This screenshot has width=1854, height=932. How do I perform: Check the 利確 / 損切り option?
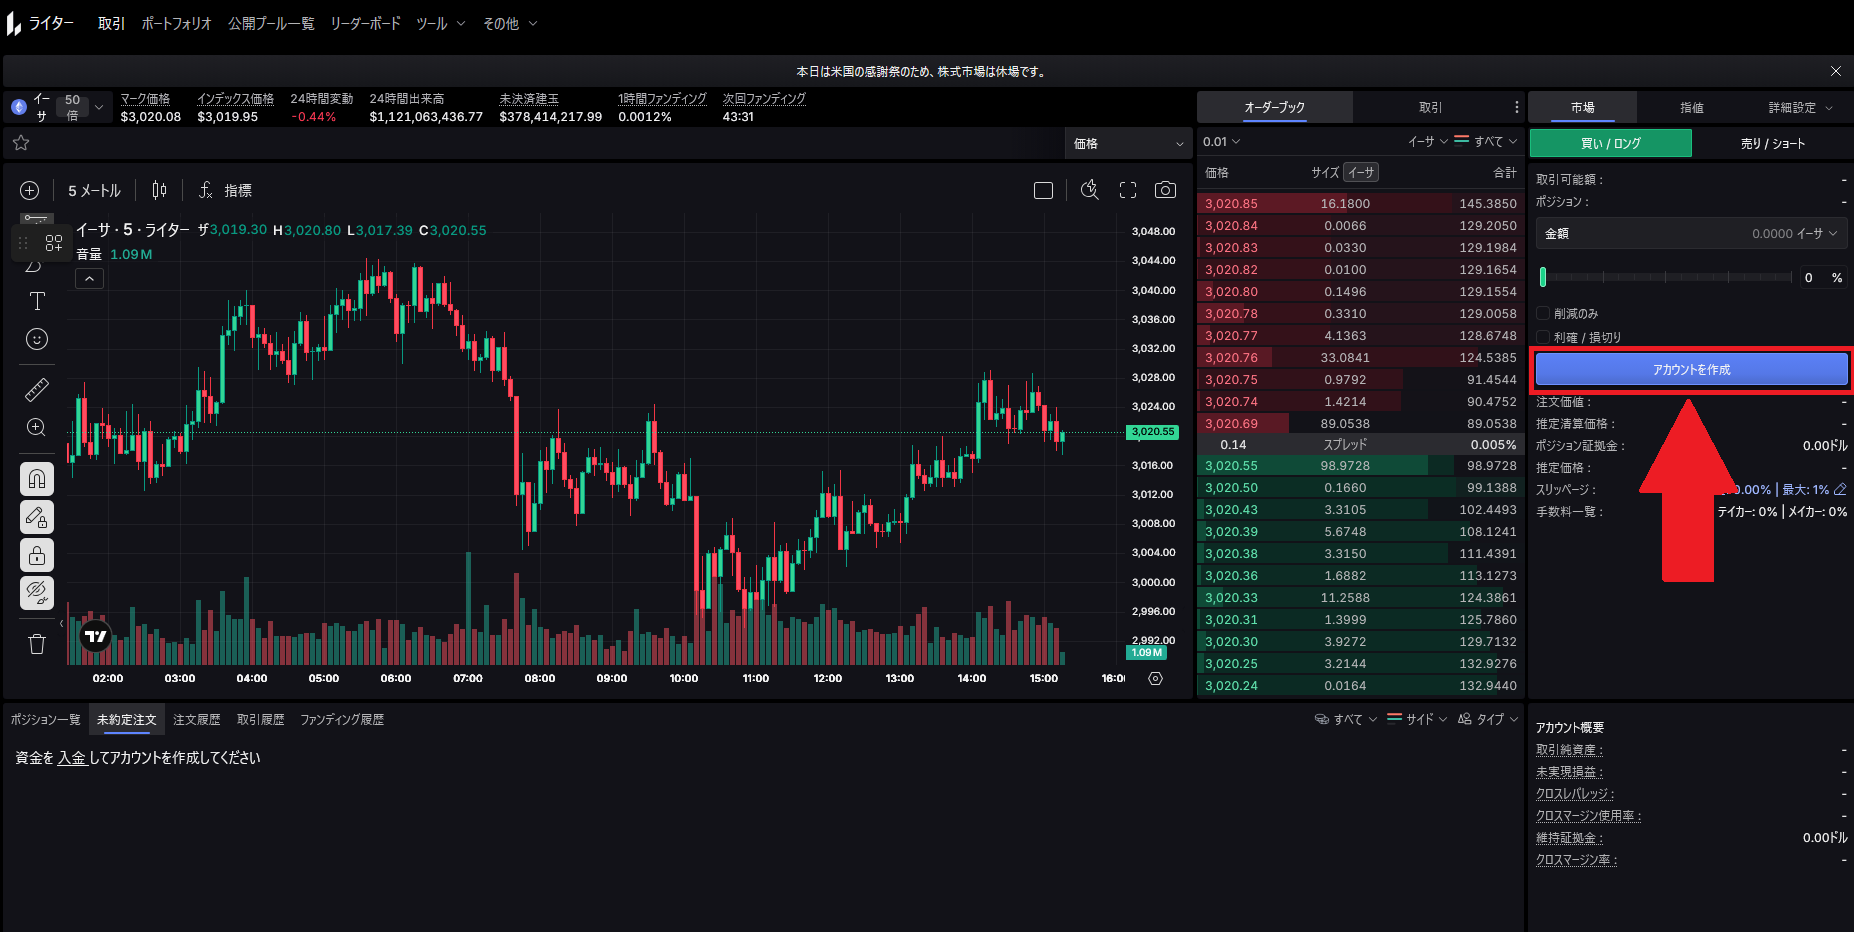pos(1543,337)
